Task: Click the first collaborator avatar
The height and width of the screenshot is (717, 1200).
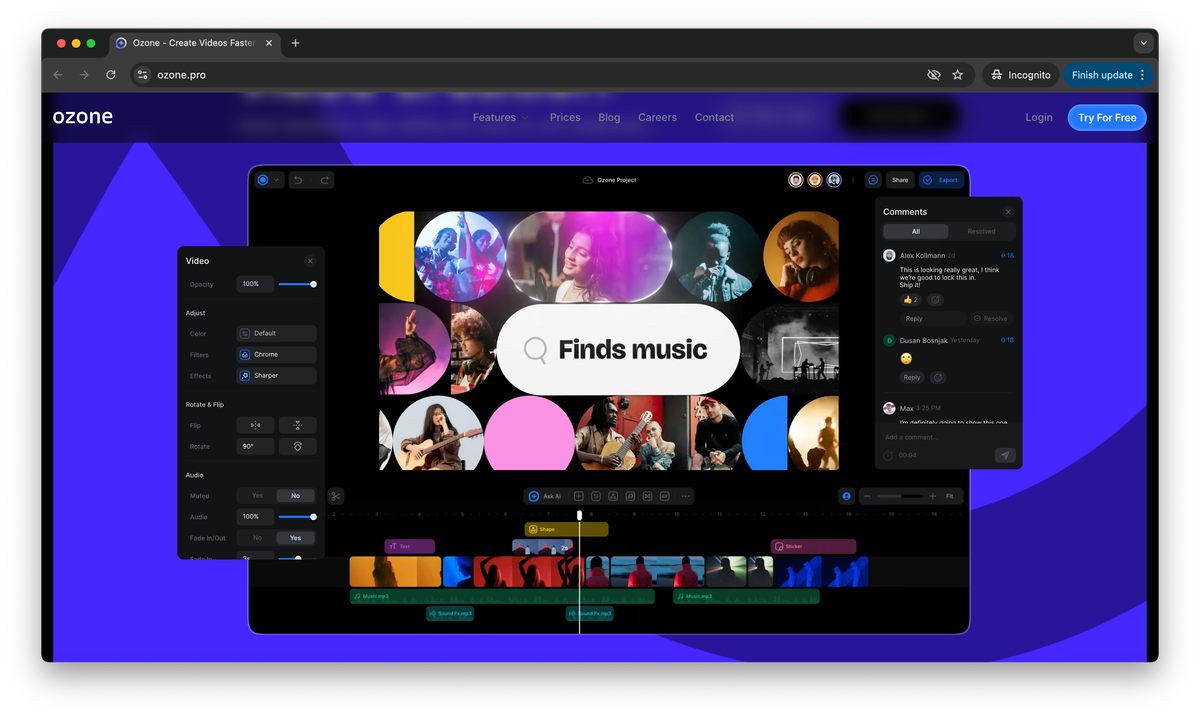Action: click(x=796, y=180)
